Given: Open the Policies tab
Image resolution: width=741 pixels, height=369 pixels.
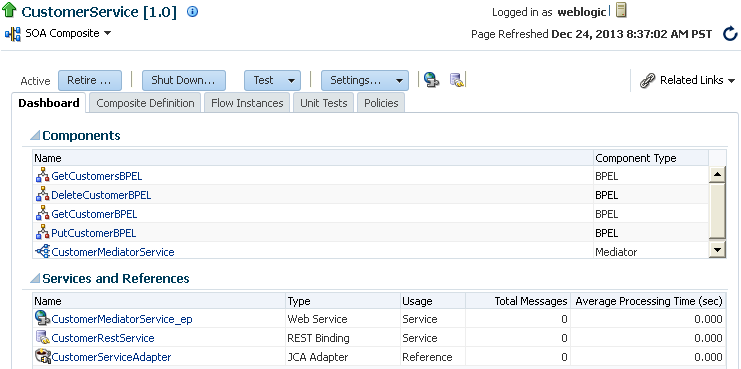Looking at the screenshot, I should click(x=381, y=103).
